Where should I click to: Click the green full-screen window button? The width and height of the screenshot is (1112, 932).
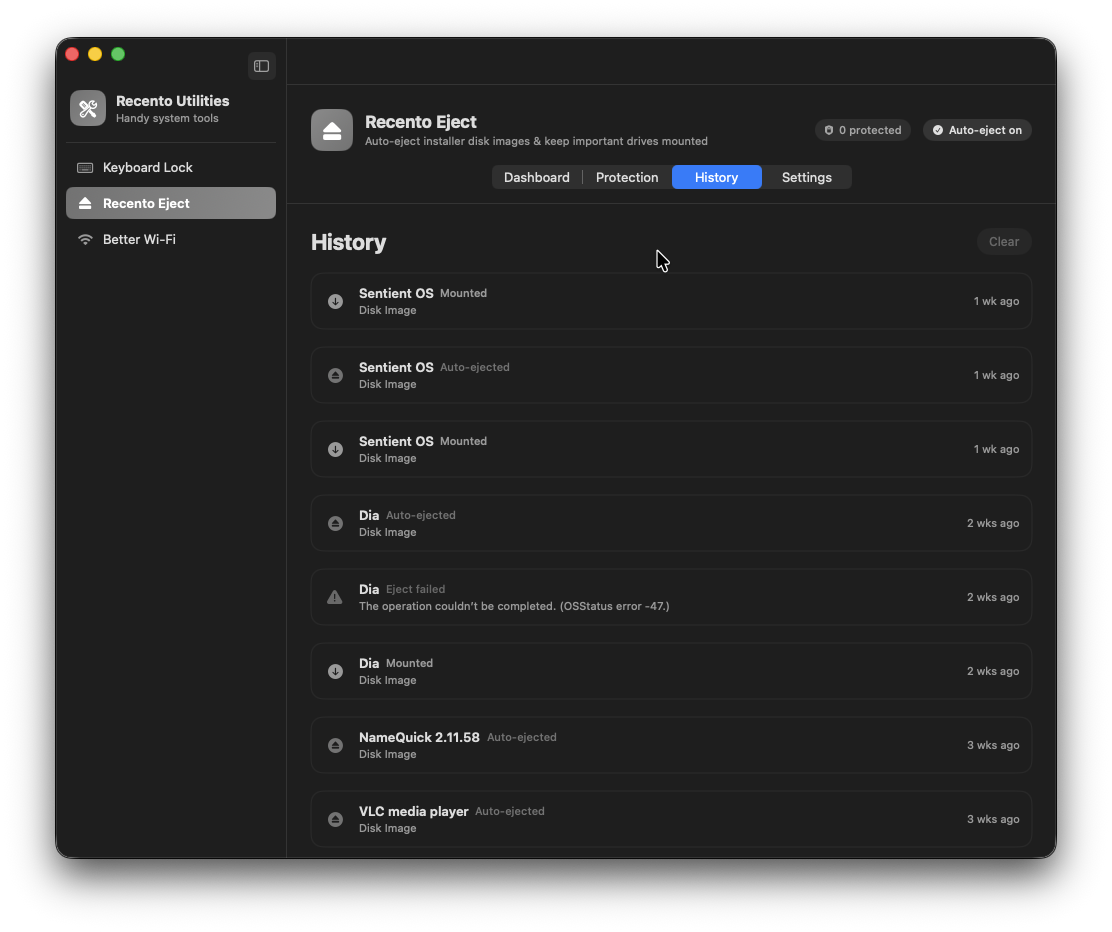tap(118, 55)
